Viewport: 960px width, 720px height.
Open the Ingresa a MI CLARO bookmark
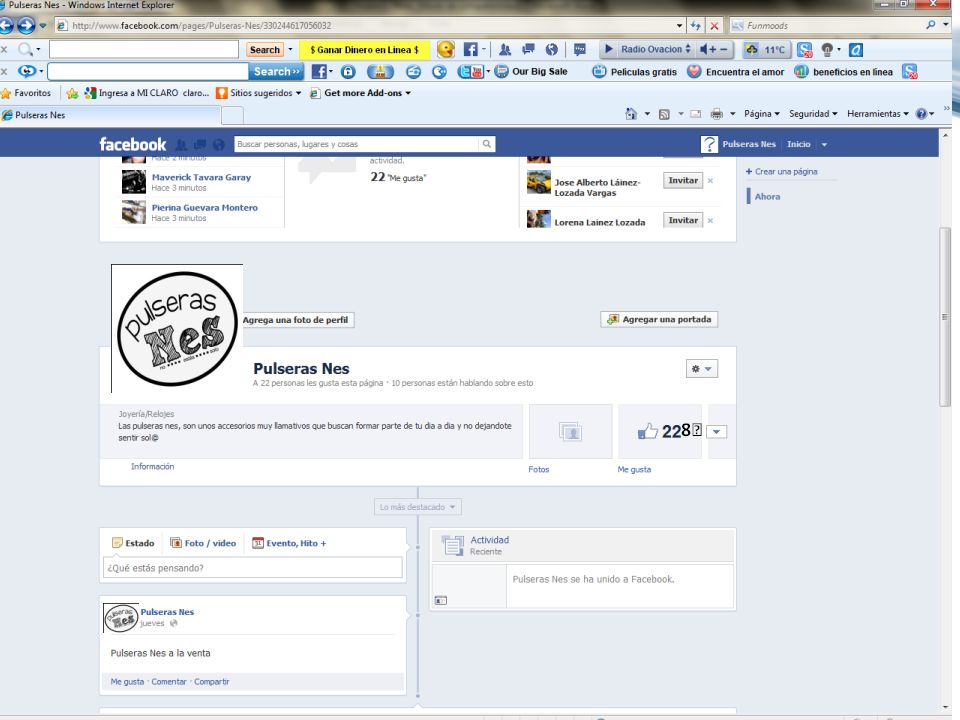pyautogui.click(x=147, y=93)
